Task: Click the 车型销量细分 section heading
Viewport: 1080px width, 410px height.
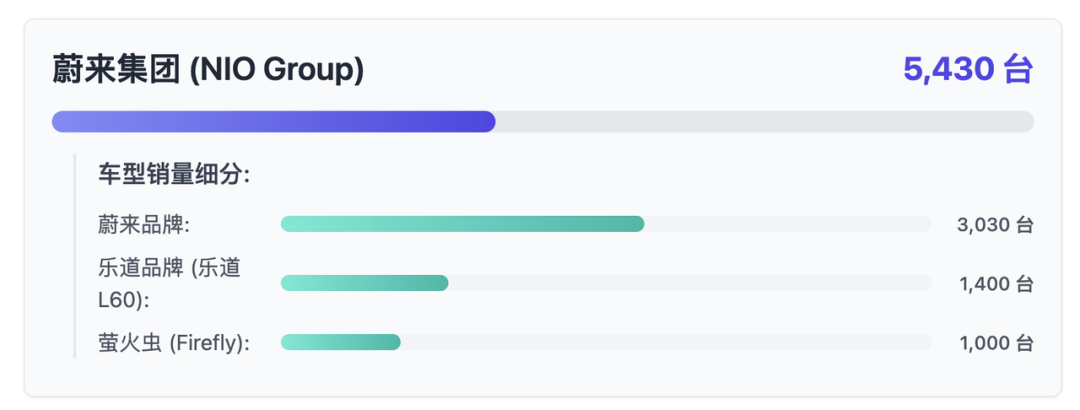Action: point(174,174)
